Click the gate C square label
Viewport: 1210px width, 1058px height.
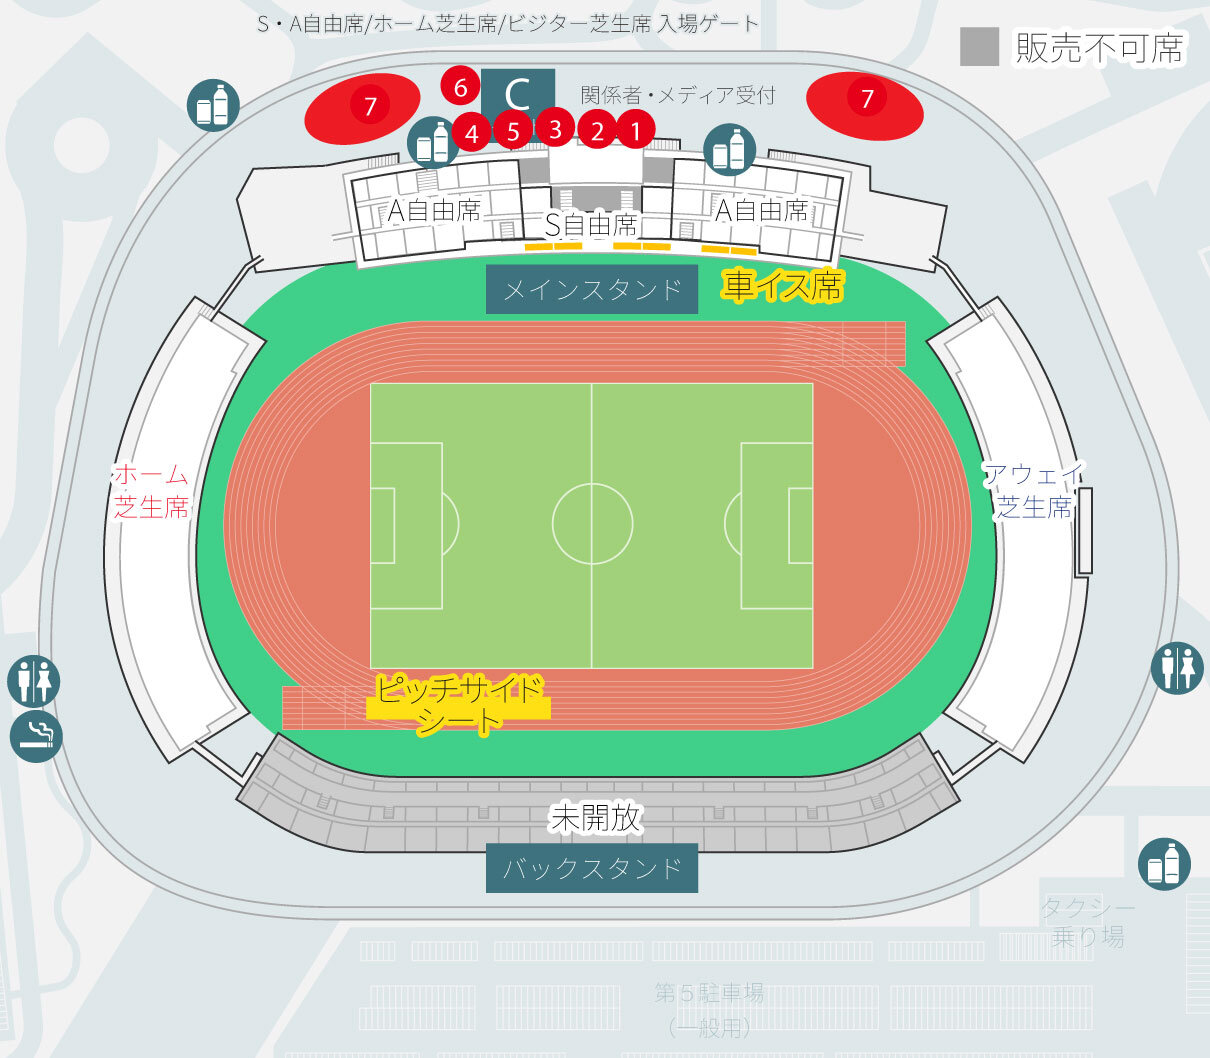point(517,95)
